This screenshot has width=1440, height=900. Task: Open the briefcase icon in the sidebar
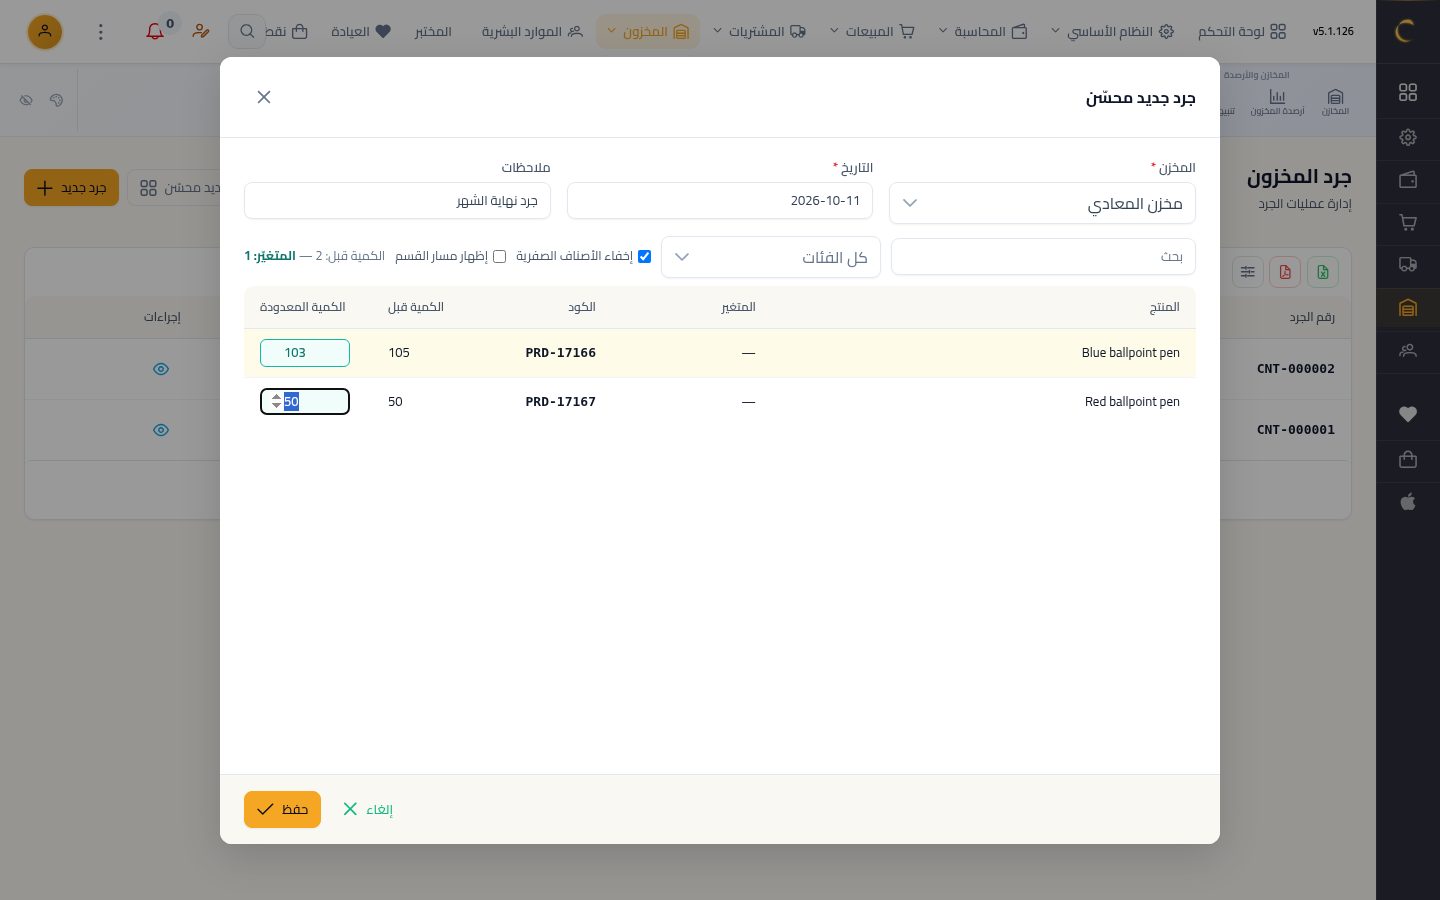tap(1408, 459)
